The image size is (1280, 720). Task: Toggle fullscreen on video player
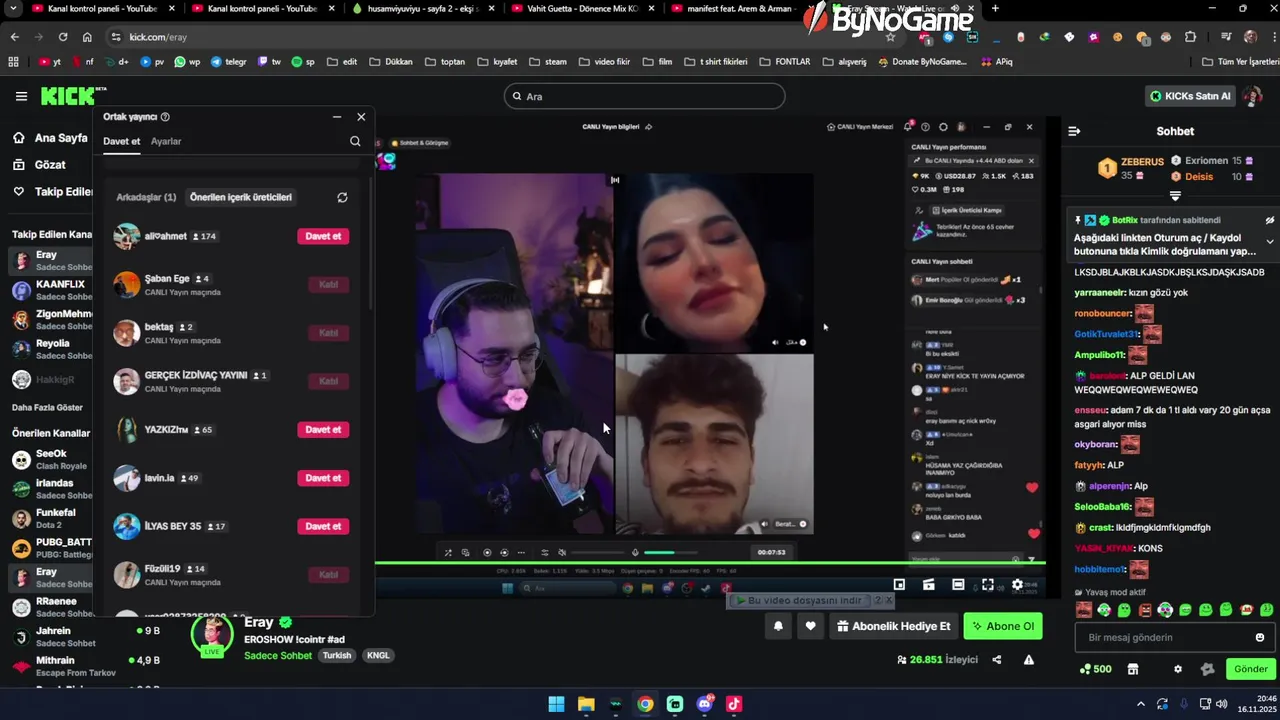[988, 585]
